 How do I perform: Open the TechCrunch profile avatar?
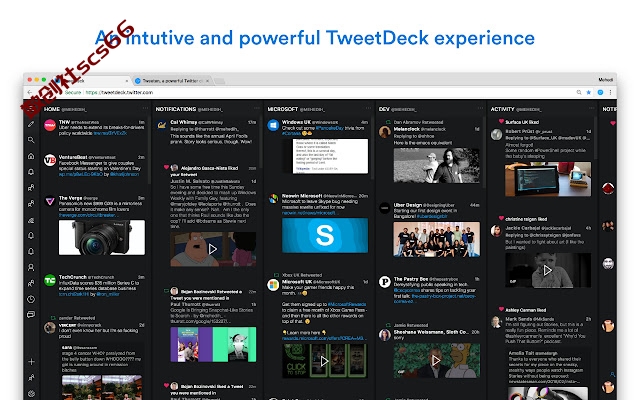click(x=50, y=280)
